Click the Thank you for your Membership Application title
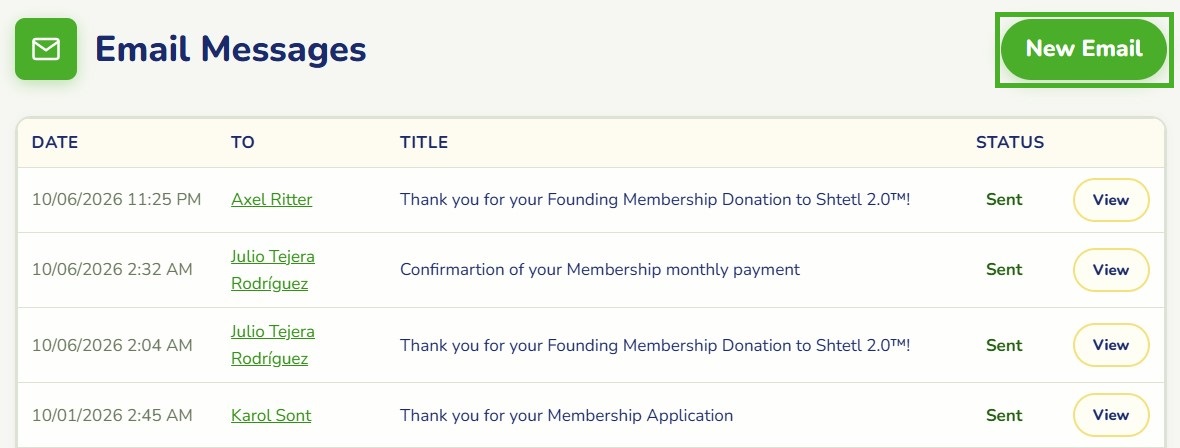 point(566,415)
